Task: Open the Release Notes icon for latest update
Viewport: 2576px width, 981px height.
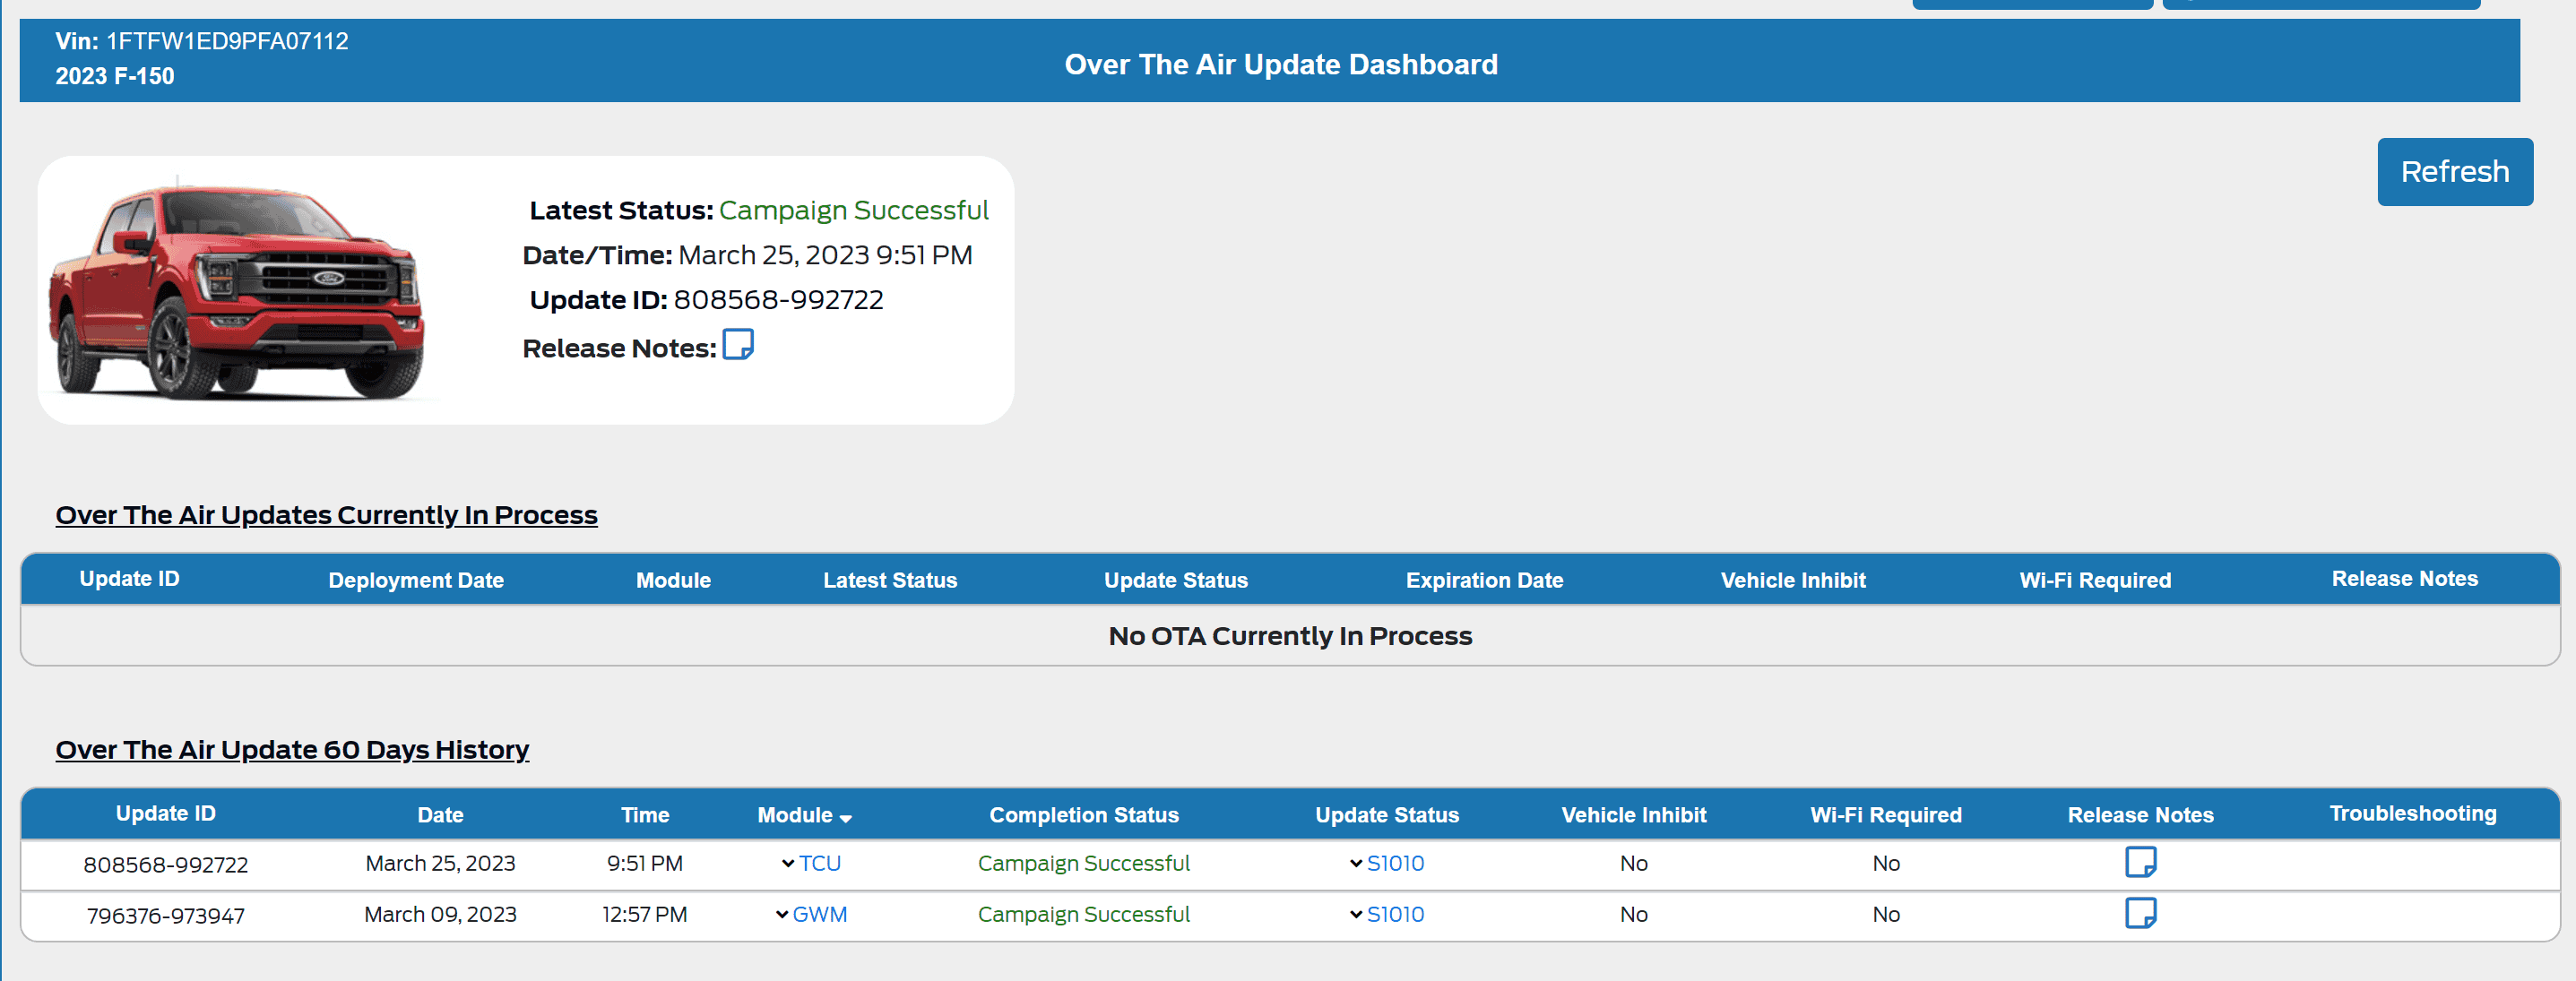Action: coord(738,347)
